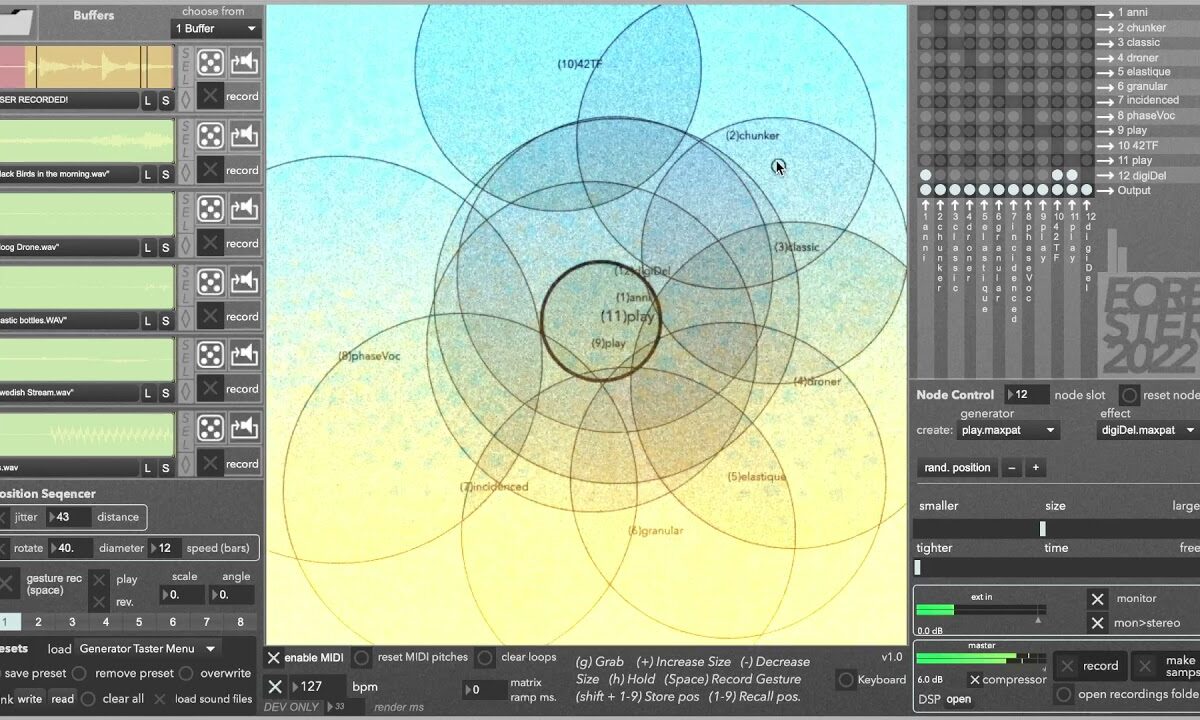Viewport: 1200px width, 720px height.
Task: Click the rand. position button
Action: click(957, 468)
